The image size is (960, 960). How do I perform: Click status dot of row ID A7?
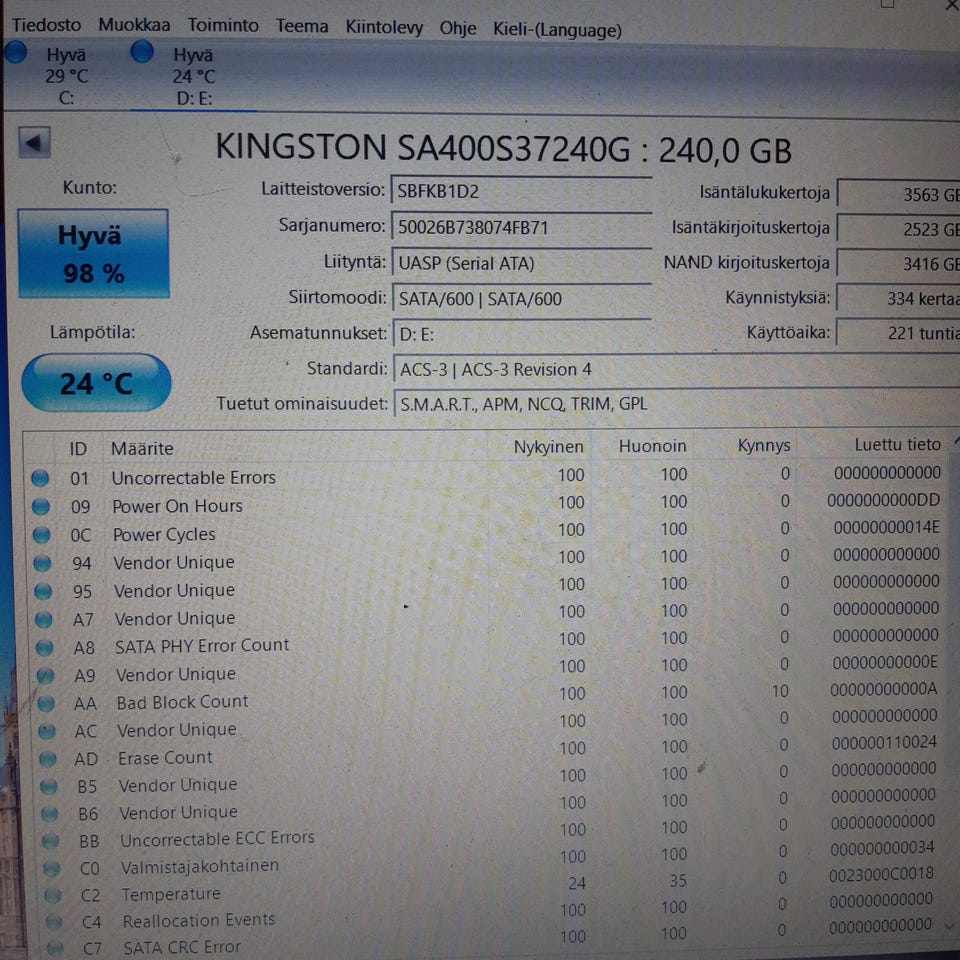tap(43, 619)
